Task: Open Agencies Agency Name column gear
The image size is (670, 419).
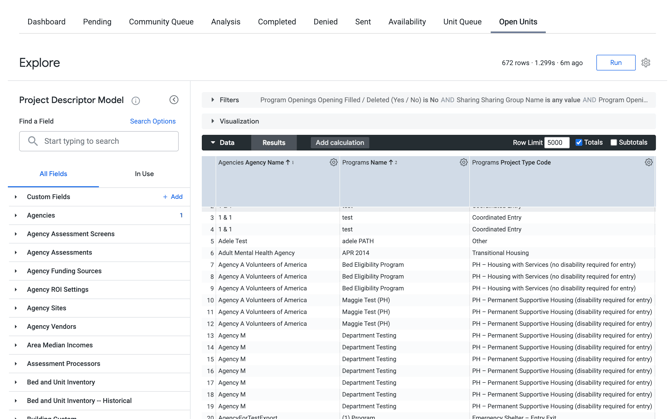Action: tap(334, 162)
